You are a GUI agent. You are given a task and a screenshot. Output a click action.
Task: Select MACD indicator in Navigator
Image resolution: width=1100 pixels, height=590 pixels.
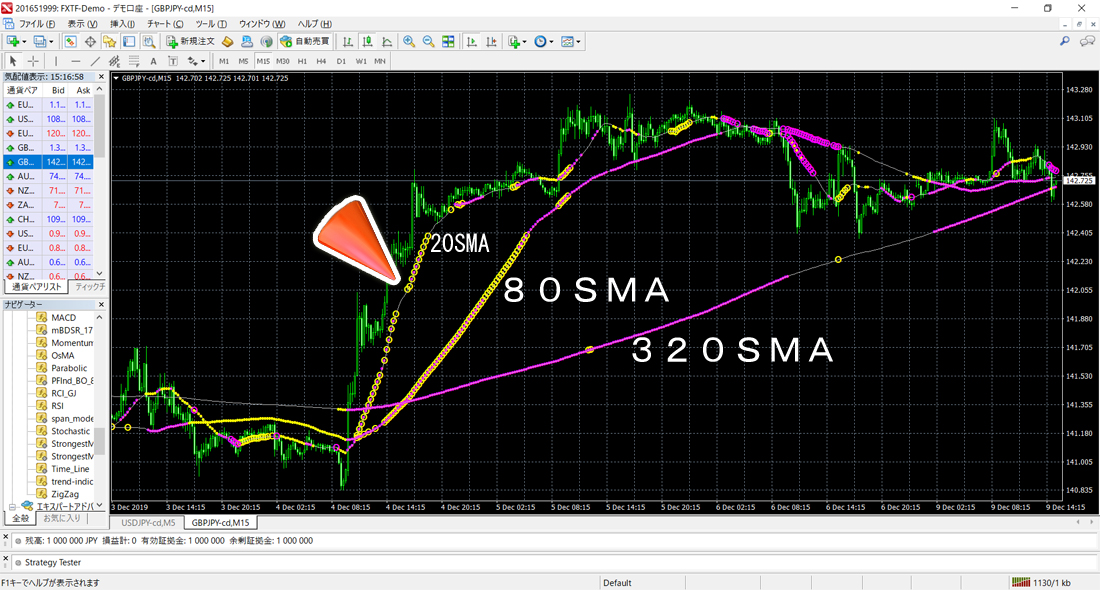63,318
